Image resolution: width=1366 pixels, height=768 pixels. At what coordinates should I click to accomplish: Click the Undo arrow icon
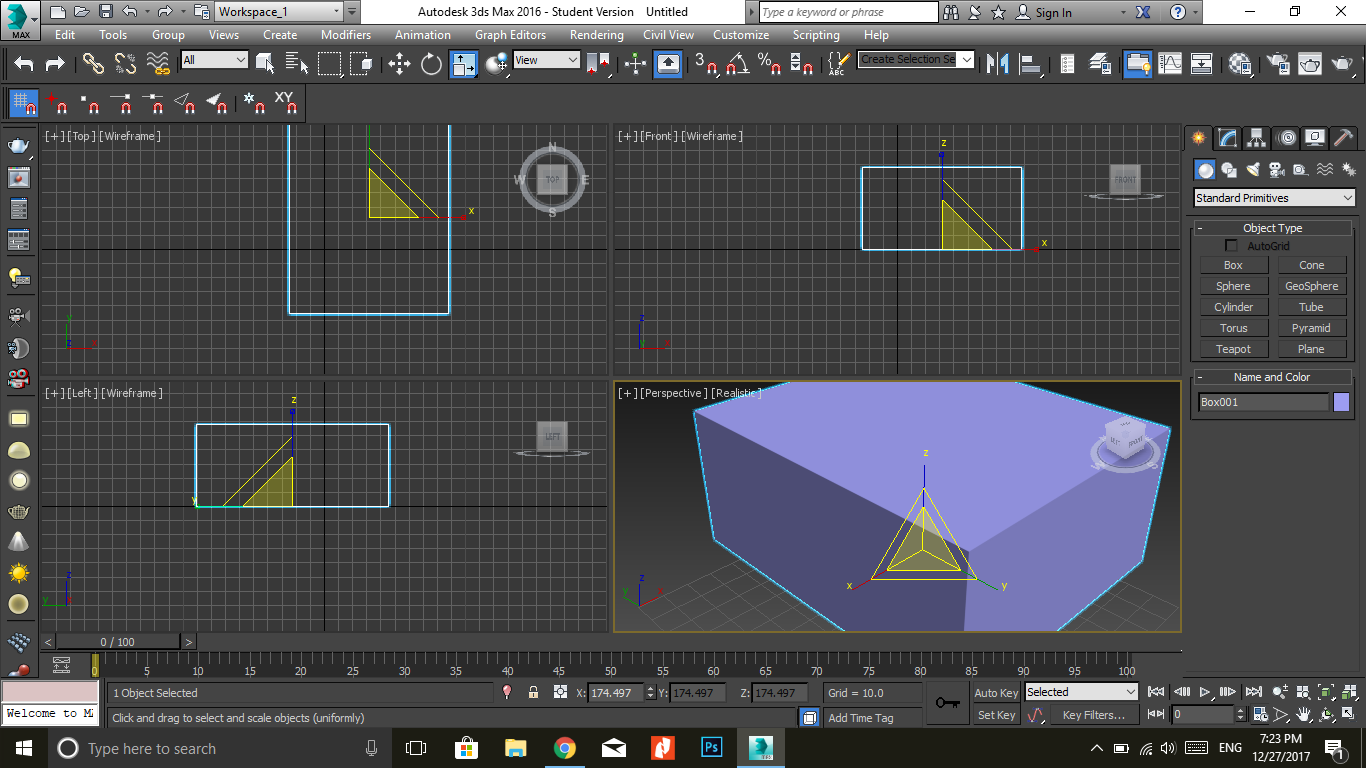(24, 64)
